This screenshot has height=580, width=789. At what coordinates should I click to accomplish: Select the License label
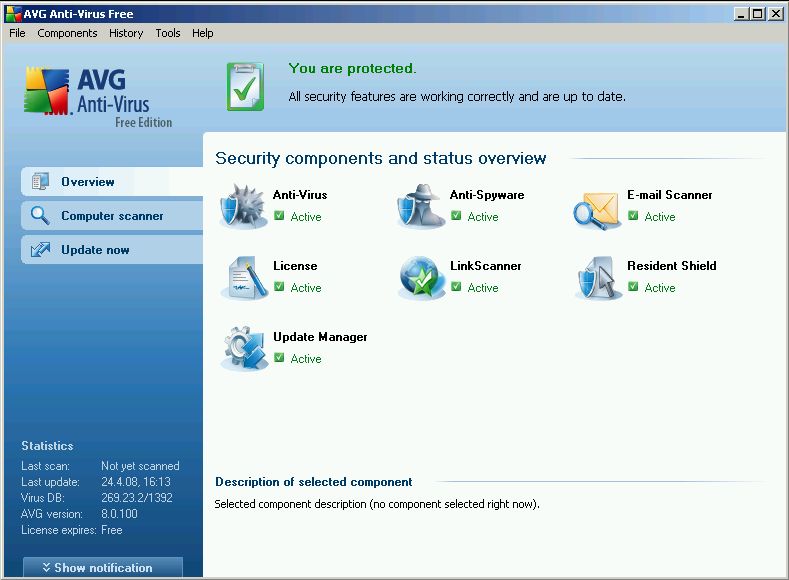click(x=295, y=266)
